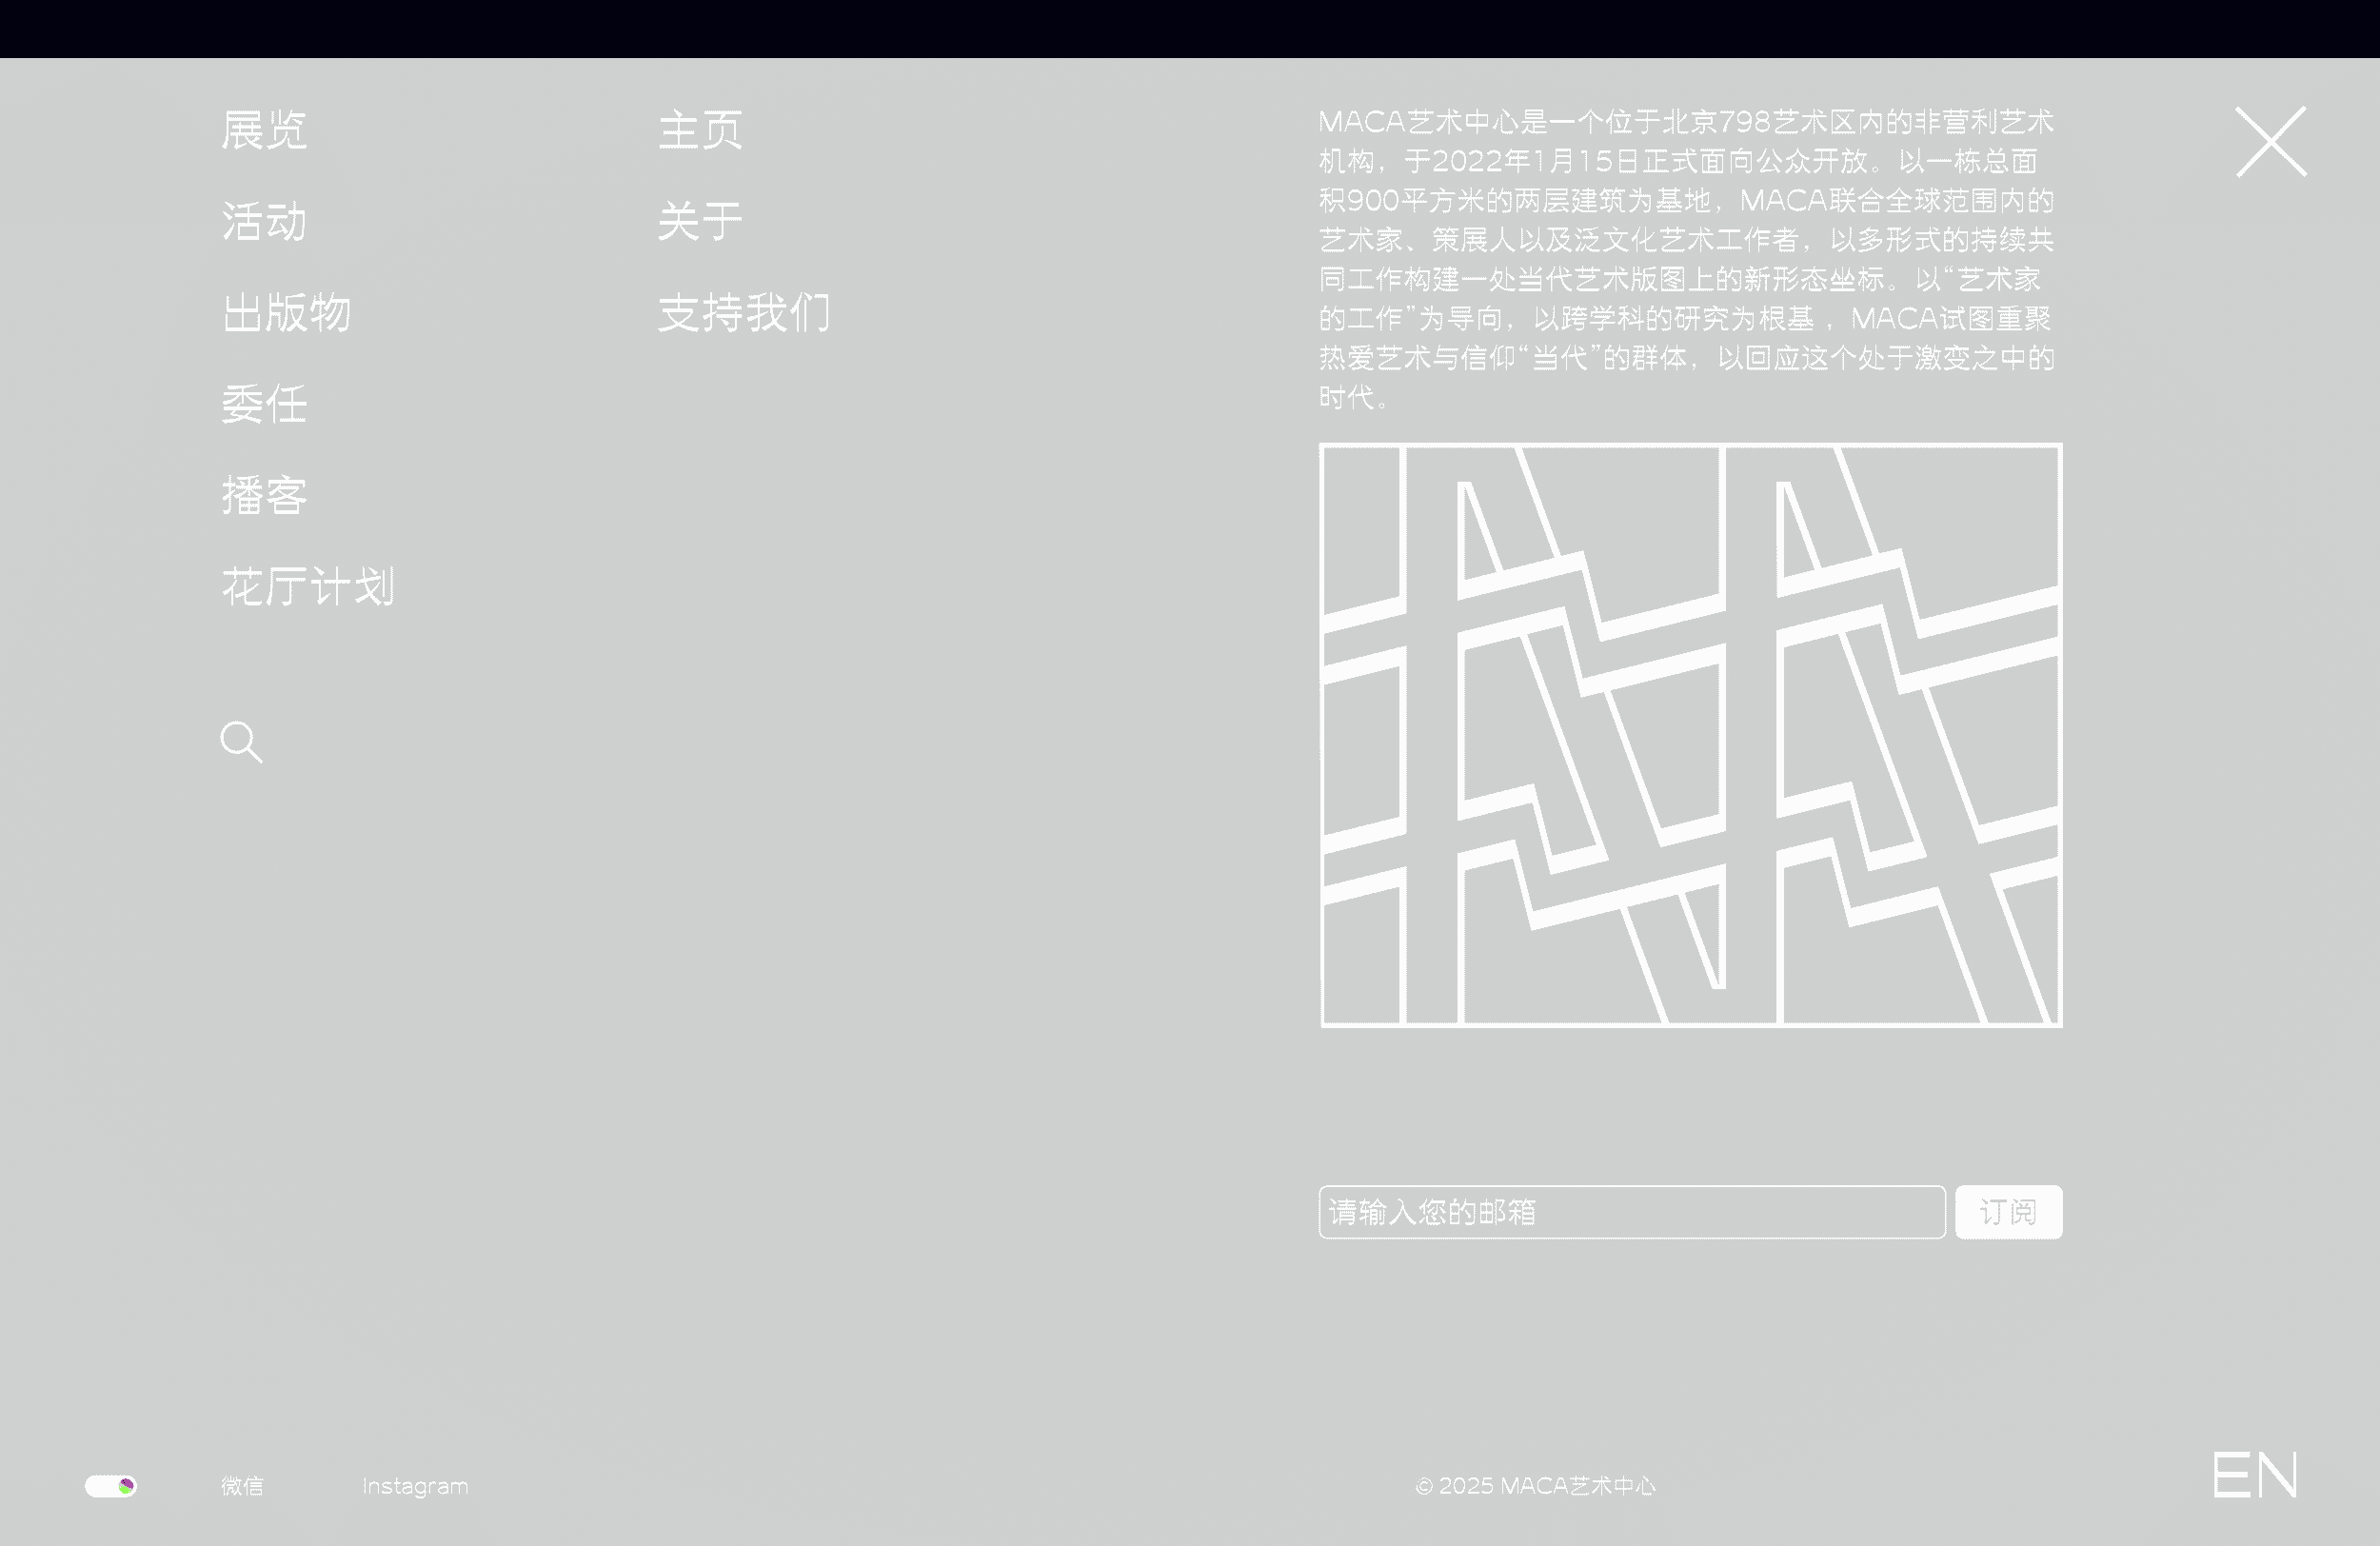The image size is (2380, 1546).
Task: Click the © 2025 MACA艺术中心 footer text
Action: pyautogui.click(x=1535, y=1486)
